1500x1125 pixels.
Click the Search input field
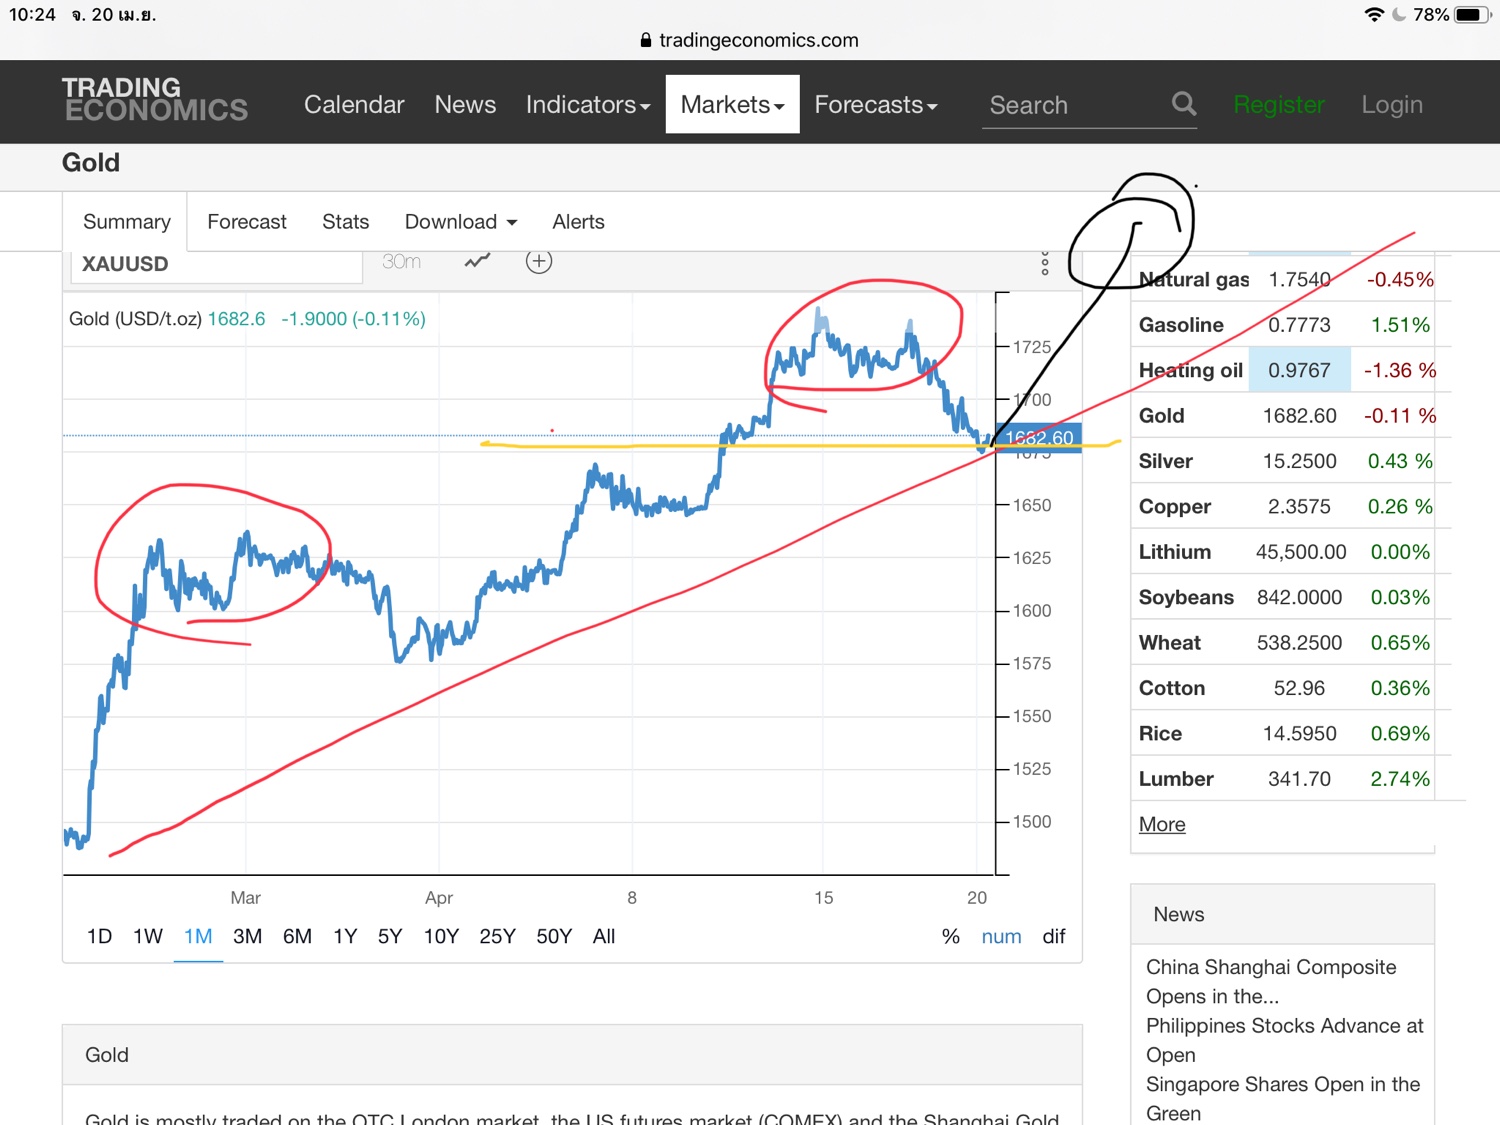tap(1070, 105)
